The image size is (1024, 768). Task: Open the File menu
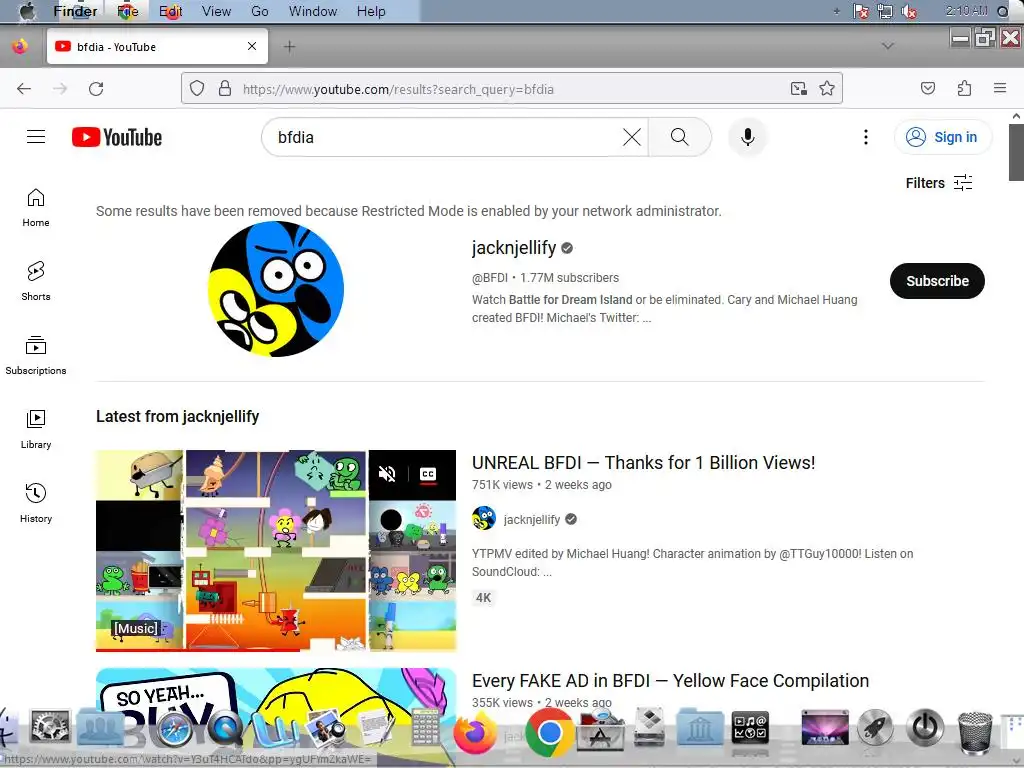click(x=128, y=11)
